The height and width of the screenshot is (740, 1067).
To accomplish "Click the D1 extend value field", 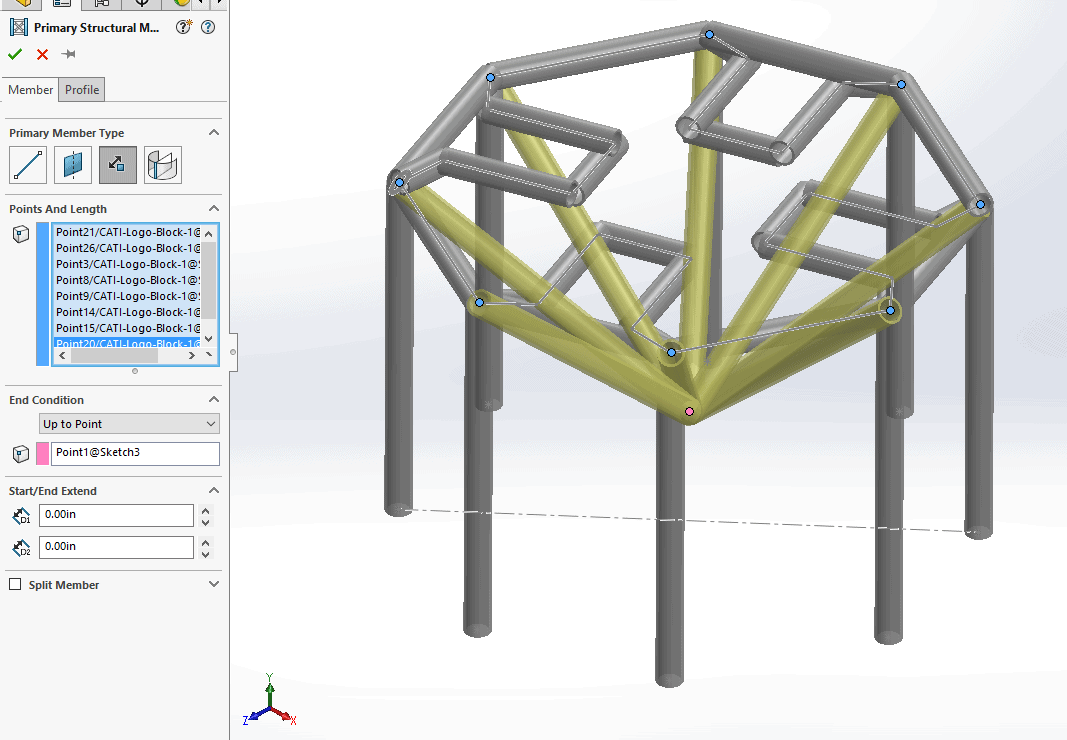I will [116, 515].
